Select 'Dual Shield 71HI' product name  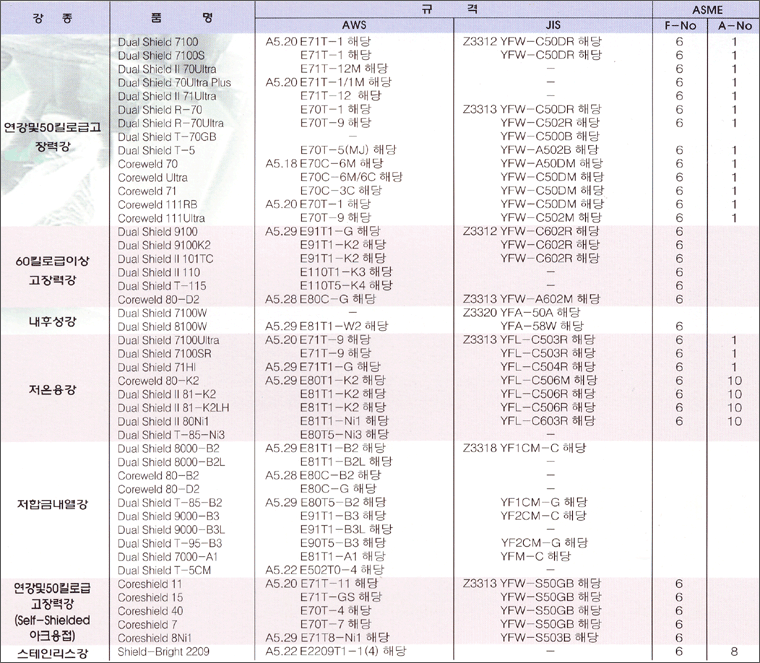157,367
